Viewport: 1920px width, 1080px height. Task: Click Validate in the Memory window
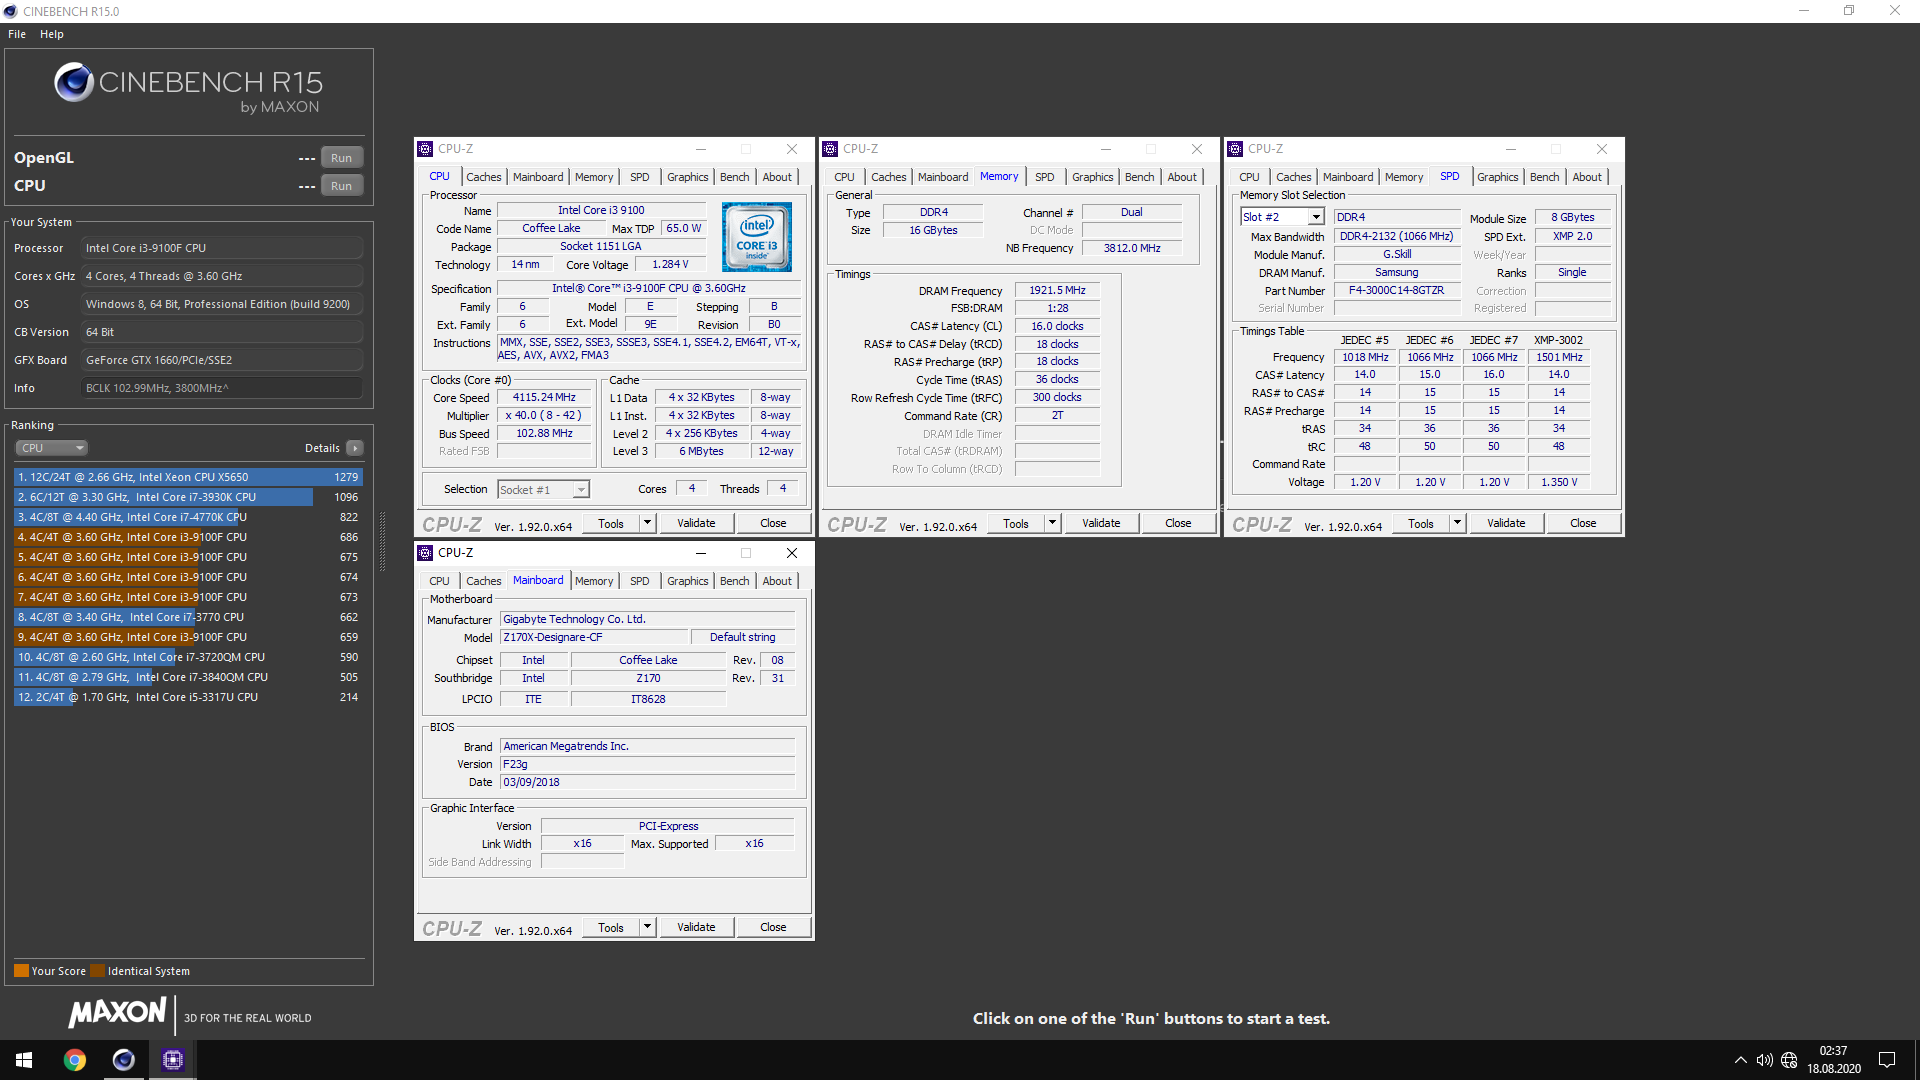(1101, 523)
